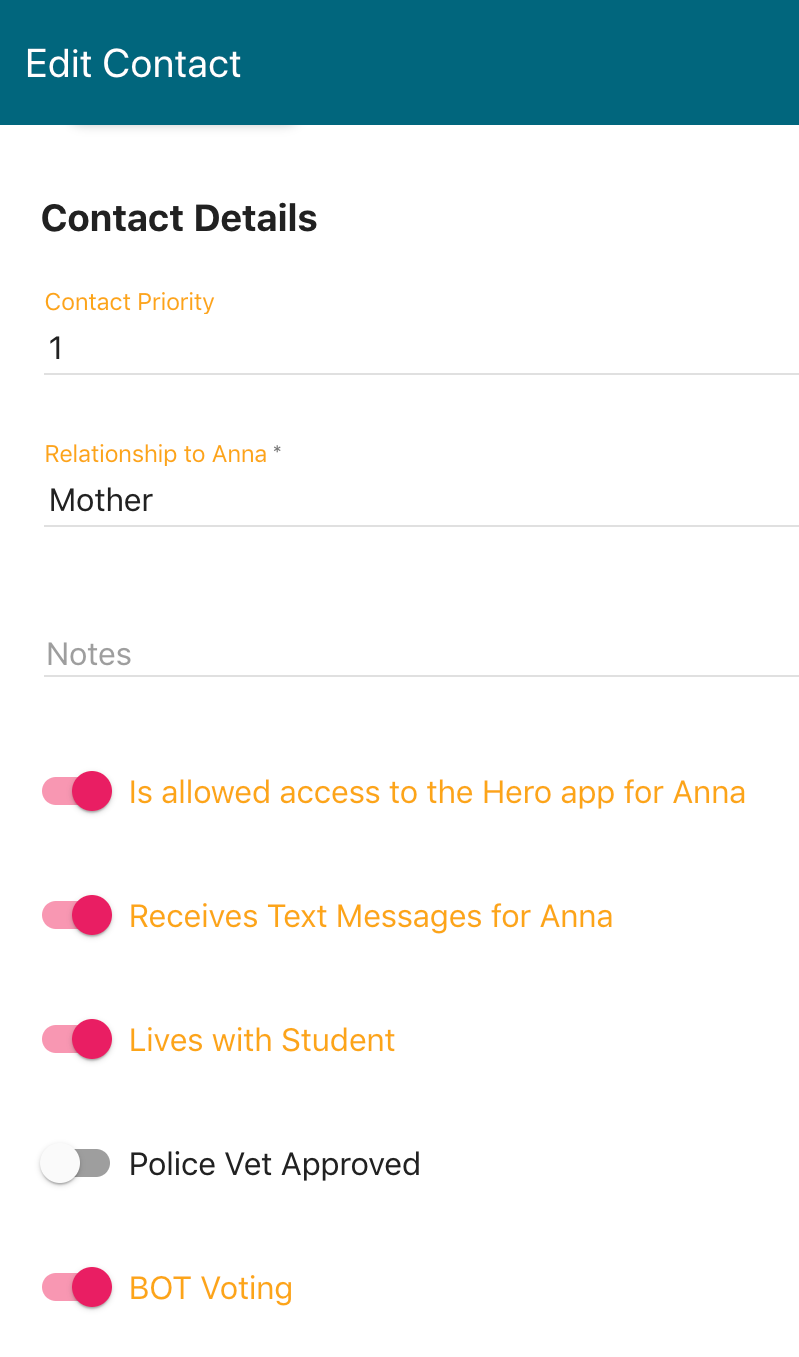
Task: Click the partially hidden element below the header
Action: click(x=185, y=128)
